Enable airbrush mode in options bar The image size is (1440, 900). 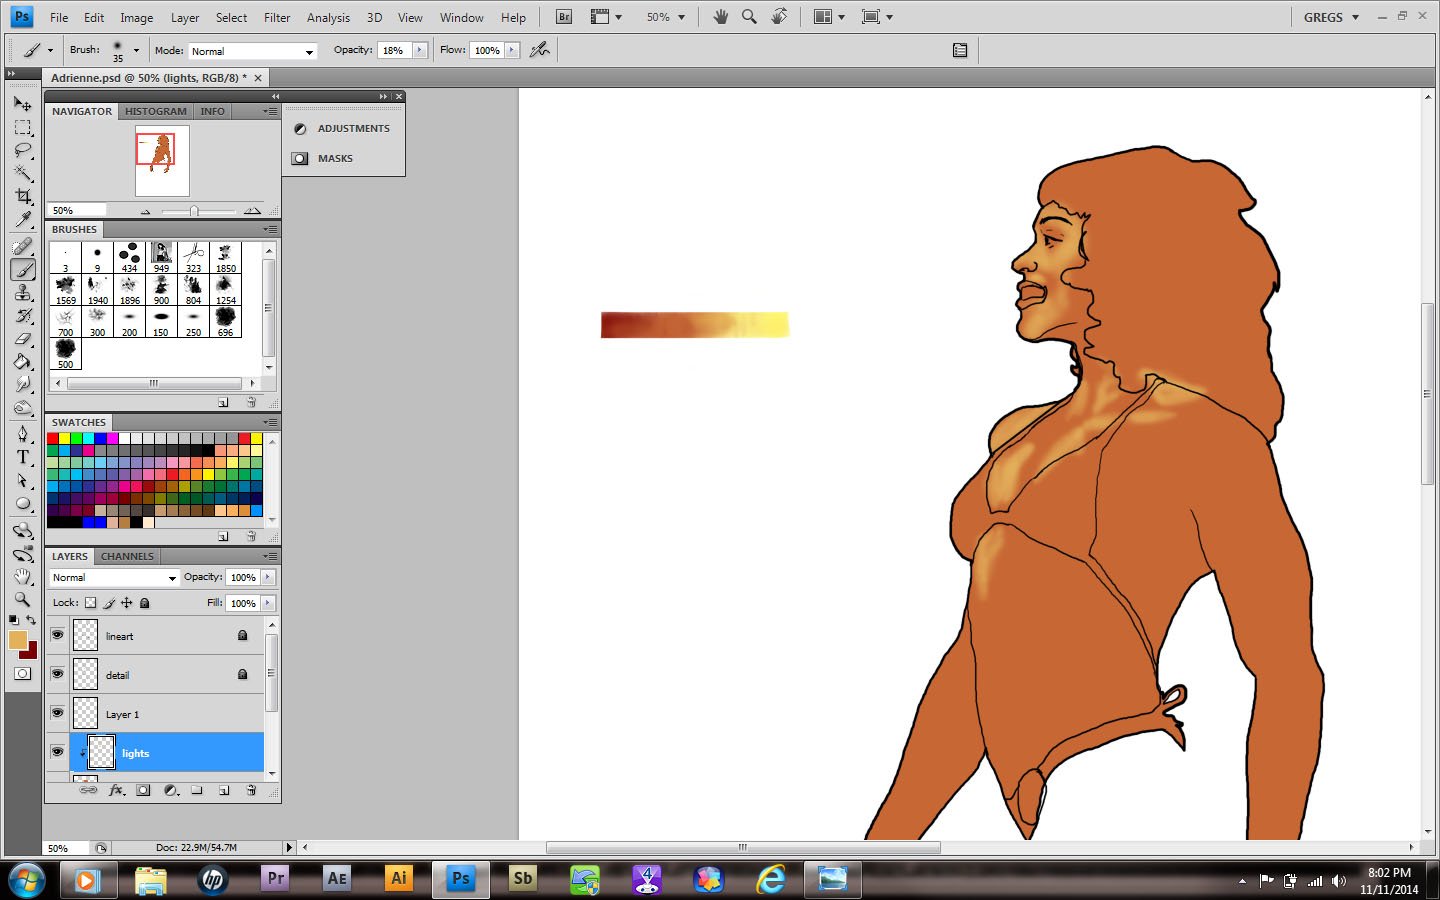[540, 50]
